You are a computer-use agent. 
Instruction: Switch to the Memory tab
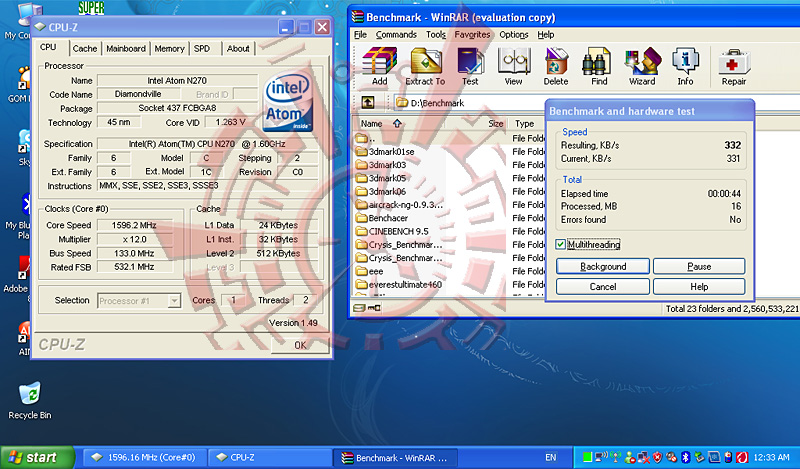tap(169, 48)
